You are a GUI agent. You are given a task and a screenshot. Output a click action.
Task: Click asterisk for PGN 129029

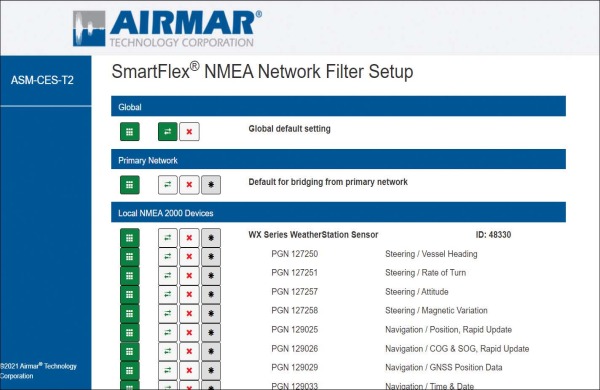[211, 370]
